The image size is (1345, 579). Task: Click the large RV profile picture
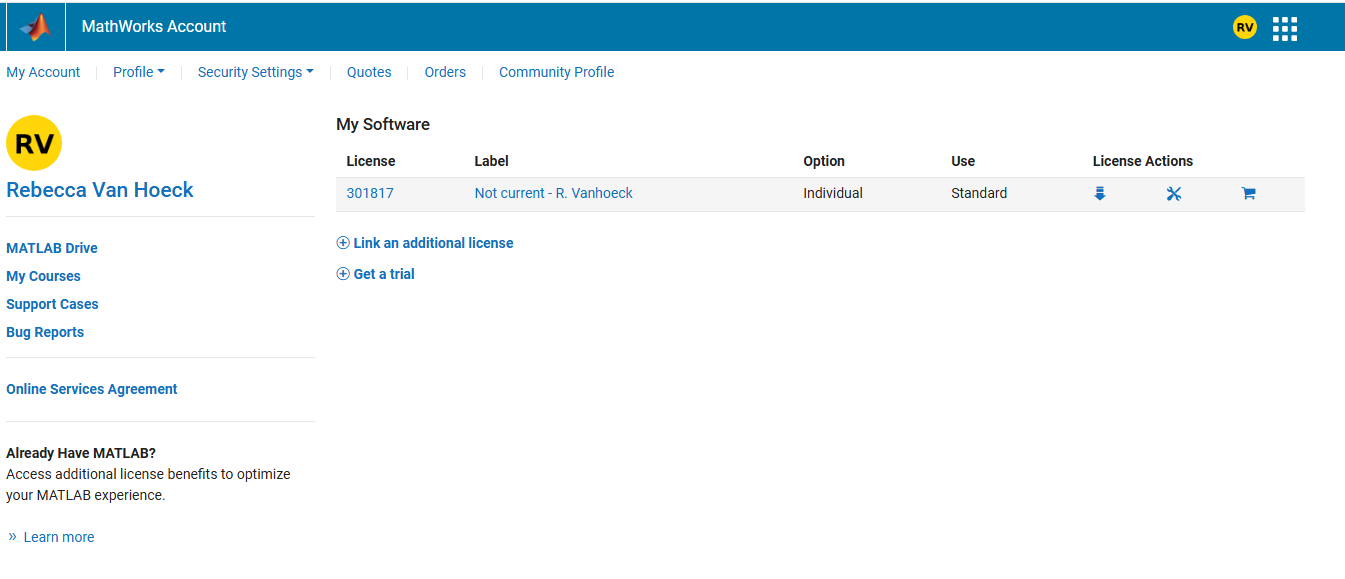tap(34, 143)
